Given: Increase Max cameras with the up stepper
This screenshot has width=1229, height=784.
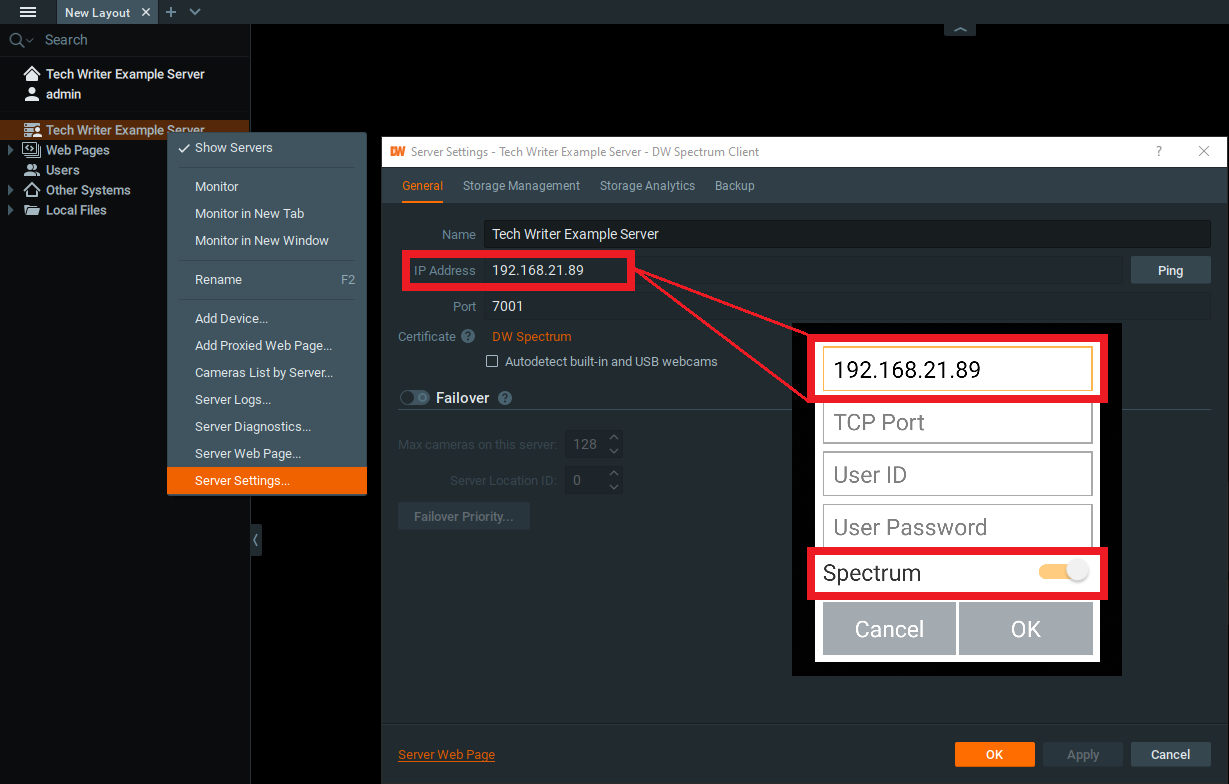Looking at the screenshot, I should (x=614, y=437).
